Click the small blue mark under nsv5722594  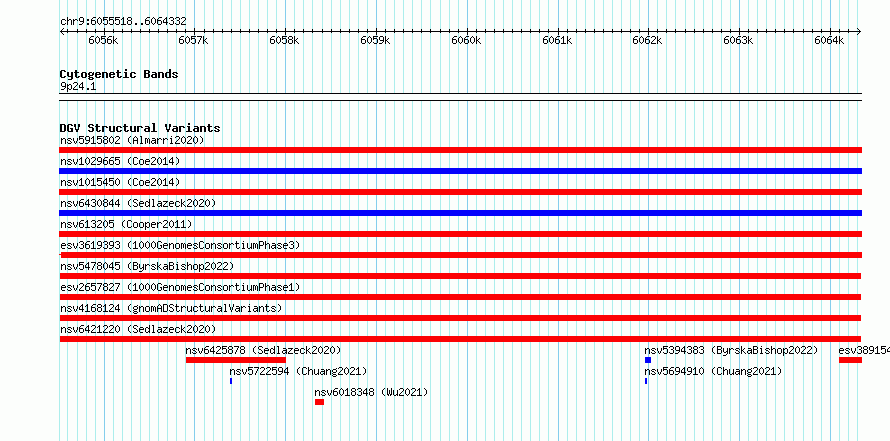pos(231,381)
